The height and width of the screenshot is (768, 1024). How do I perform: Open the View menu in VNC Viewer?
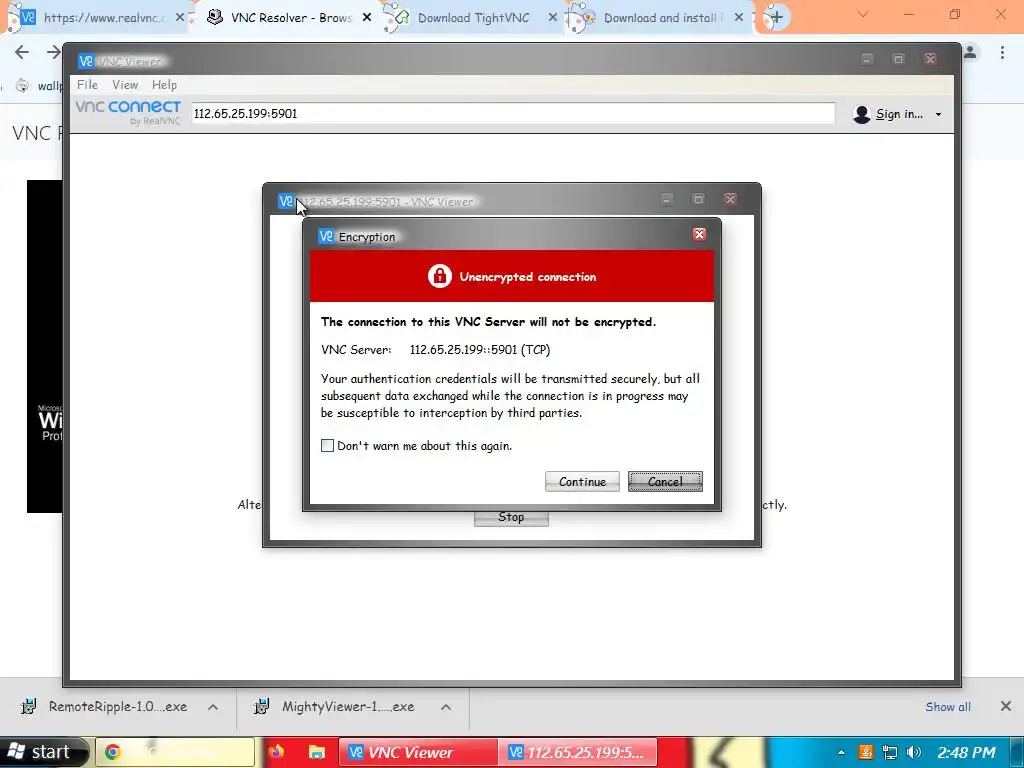pyautogui.click(x=125, y=84)
